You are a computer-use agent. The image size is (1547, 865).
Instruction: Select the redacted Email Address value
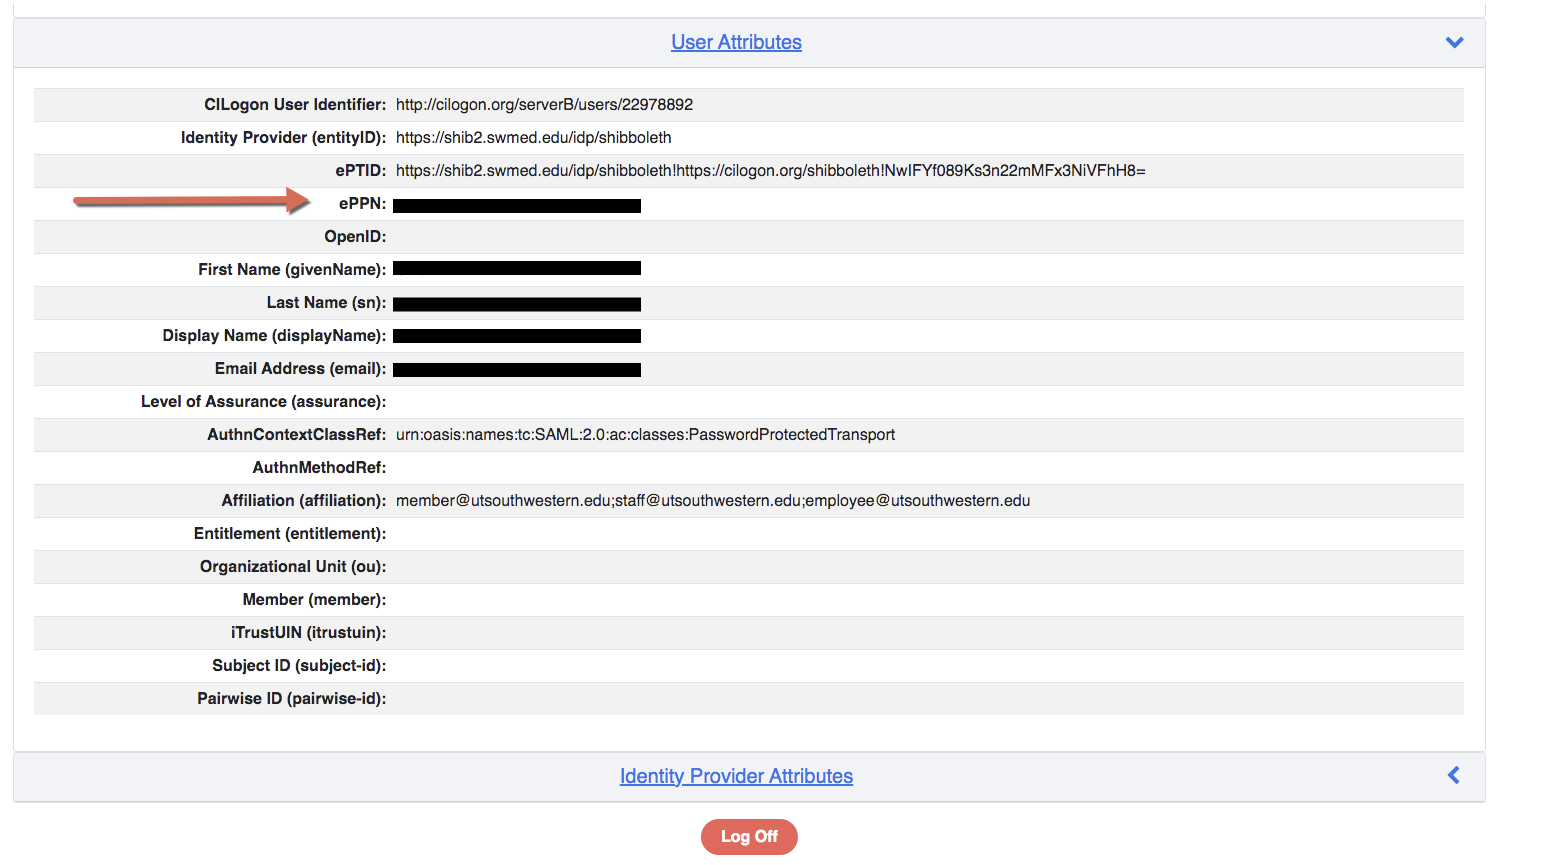tap(516, 368)
